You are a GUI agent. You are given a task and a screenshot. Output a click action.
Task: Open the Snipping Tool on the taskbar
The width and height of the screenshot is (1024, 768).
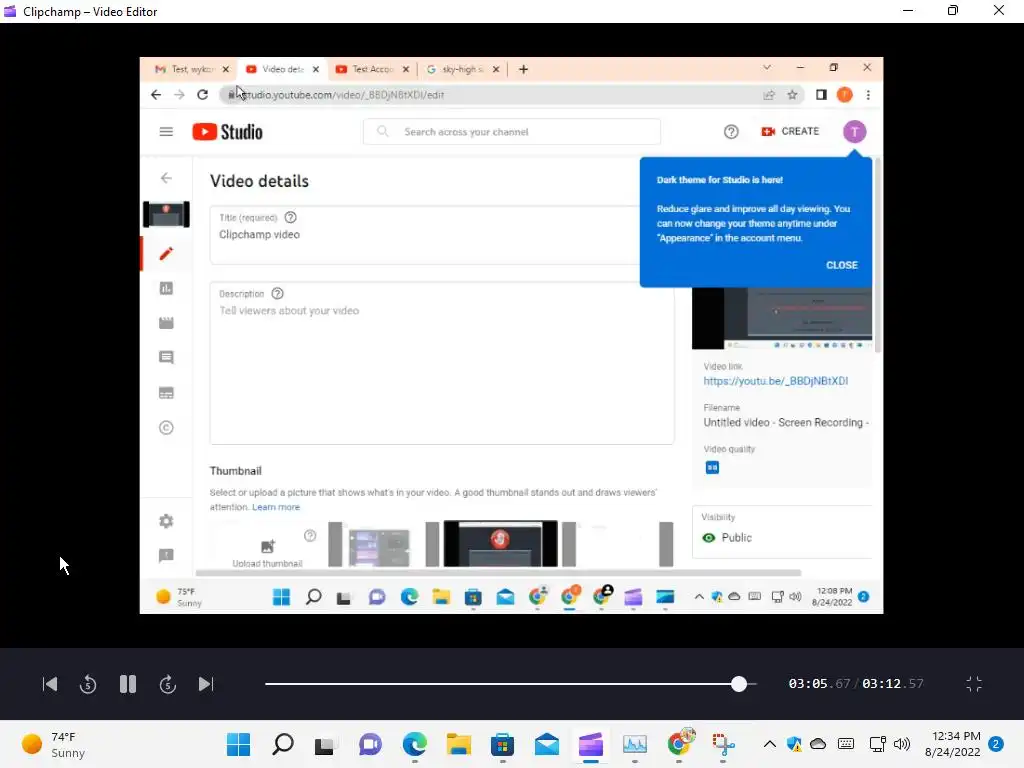point(723,744)
